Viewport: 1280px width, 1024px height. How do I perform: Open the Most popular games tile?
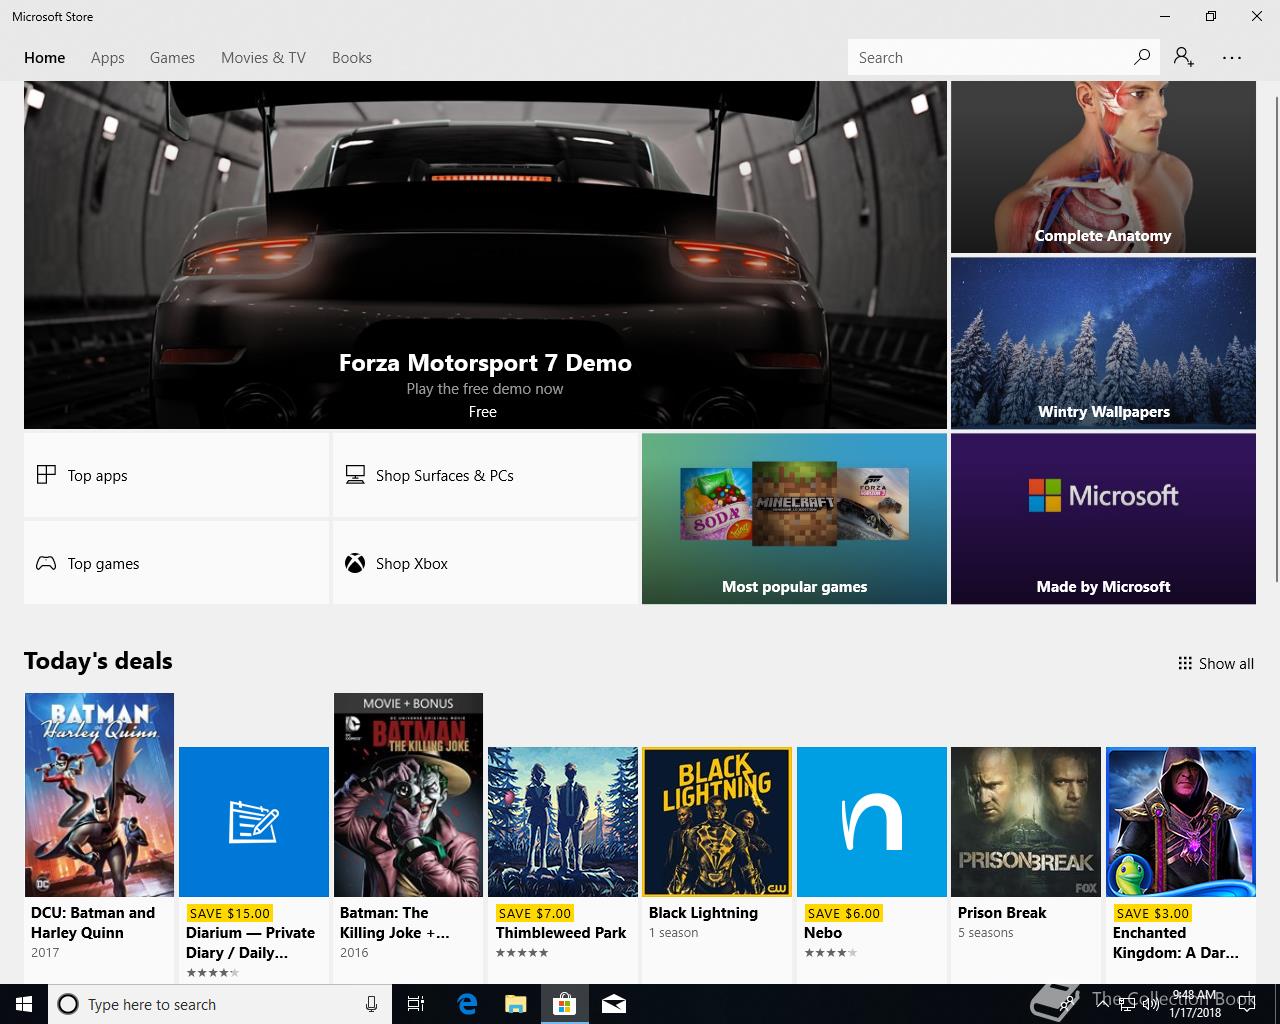coord(794,518)
